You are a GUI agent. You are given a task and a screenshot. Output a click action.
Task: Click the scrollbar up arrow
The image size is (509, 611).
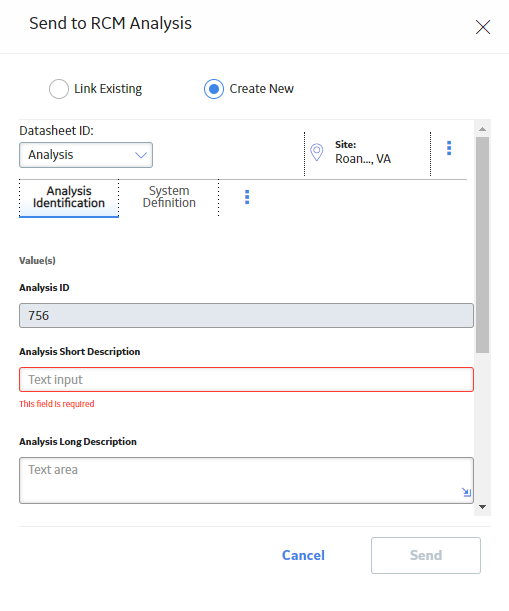click(x=482, y=129)
